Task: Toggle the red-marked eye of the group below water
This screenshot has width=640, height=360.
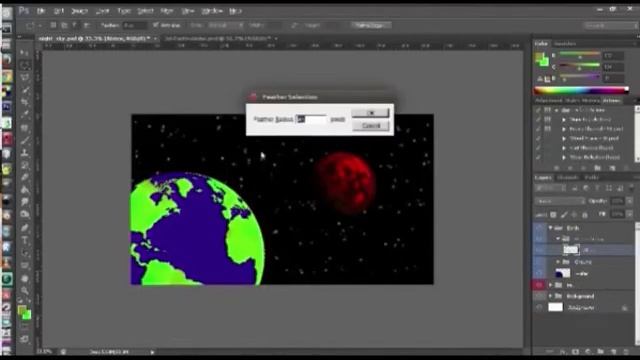Action: [539, 285]
